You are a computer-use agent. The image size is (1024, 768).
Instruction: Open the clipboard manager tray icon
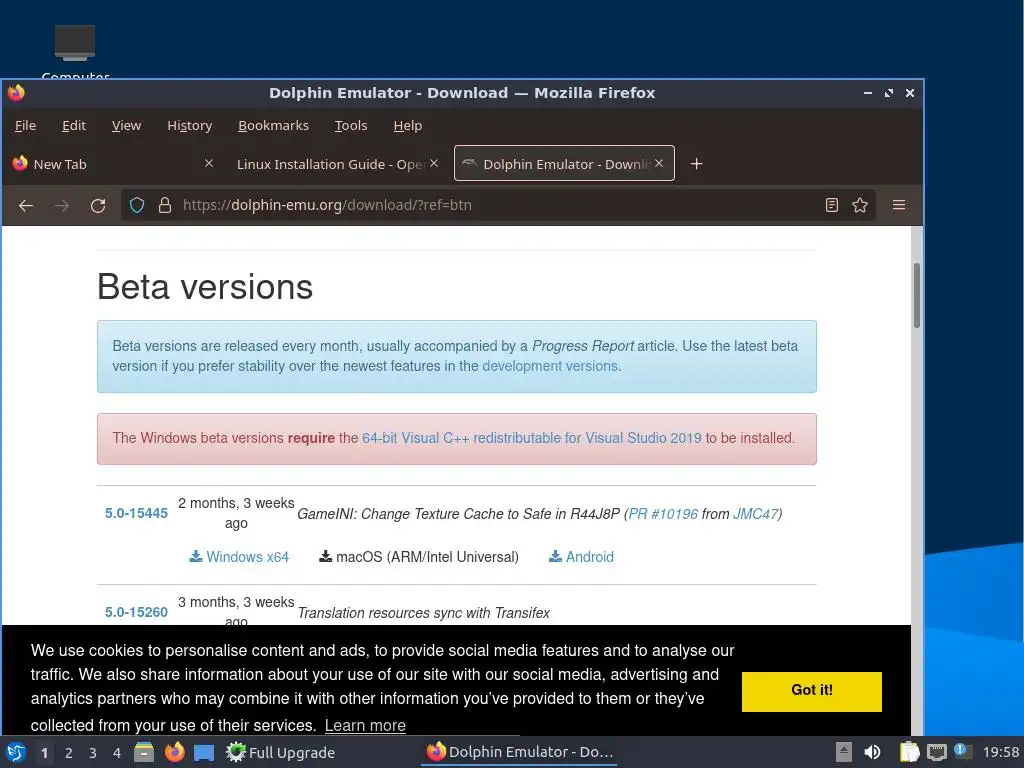(909, 752)
